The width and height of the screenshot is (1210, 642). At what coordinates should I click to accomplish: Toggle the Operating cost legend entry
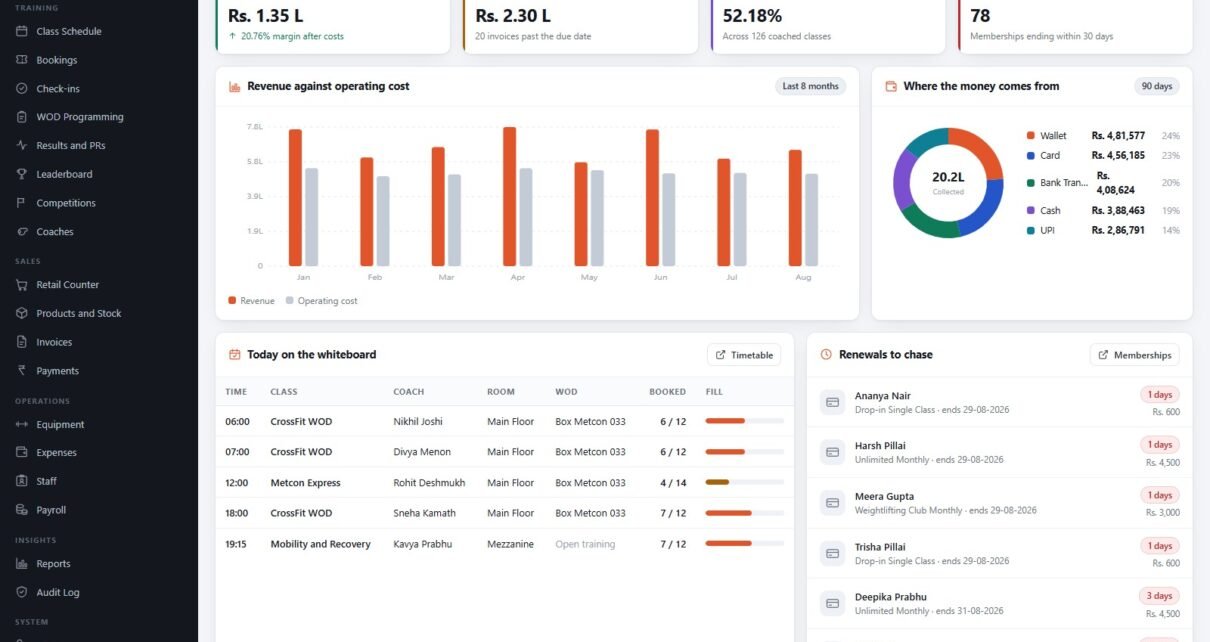tap(321, 301)
